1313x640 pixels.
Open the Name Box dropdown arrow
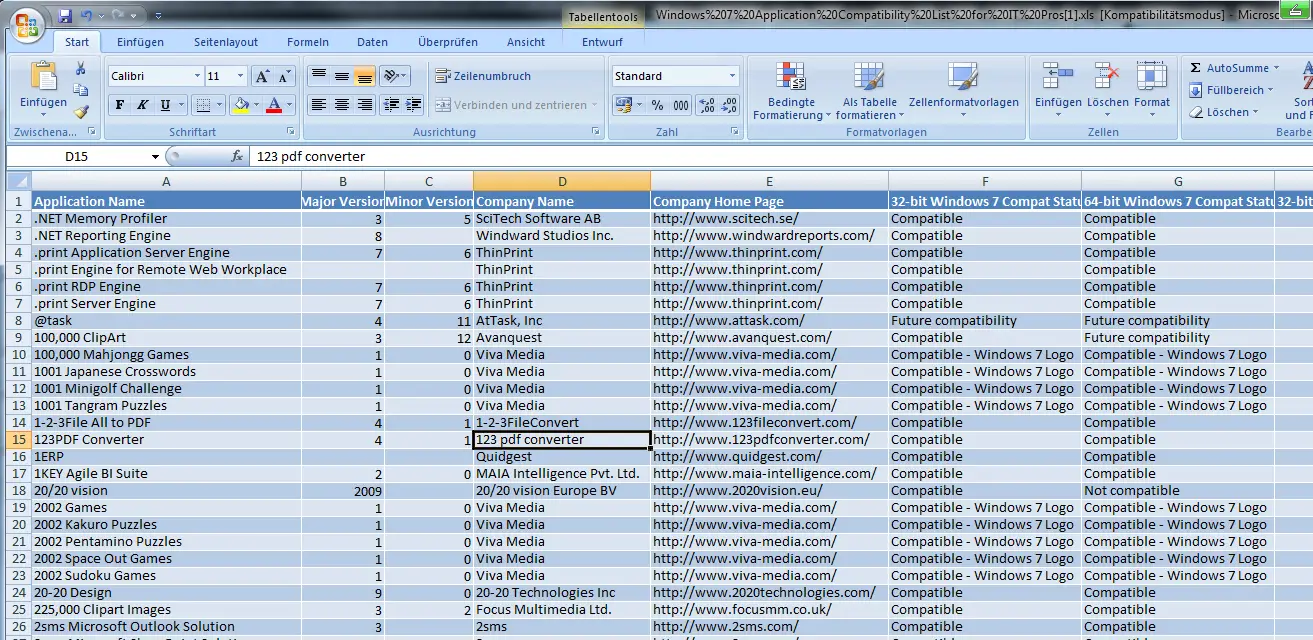point(155,157)
